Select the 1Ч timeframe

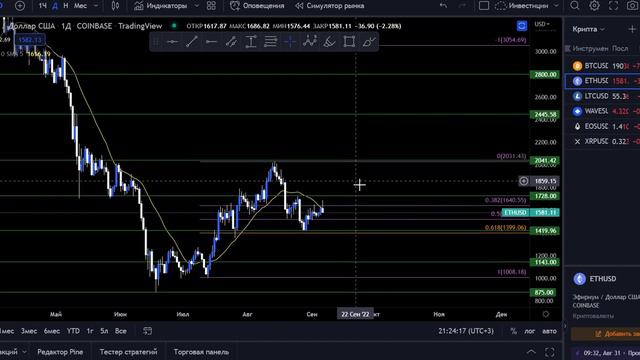click(42, 6)
